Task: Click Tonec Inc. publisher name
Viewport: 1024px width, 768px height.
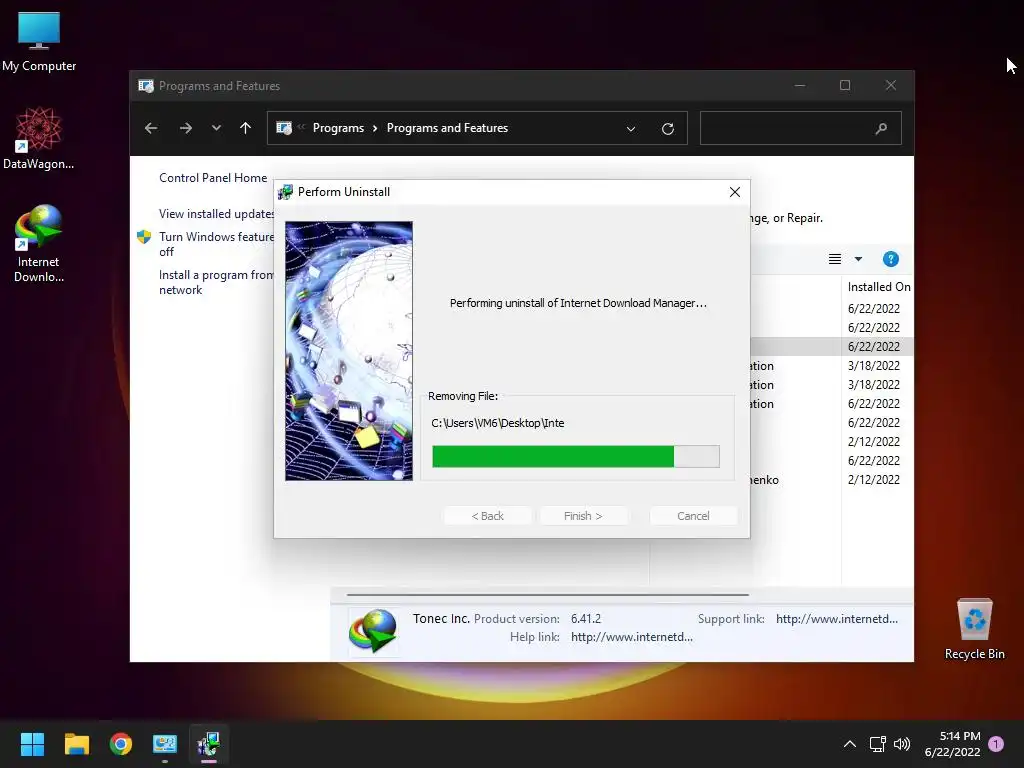Action: point(441,618)
